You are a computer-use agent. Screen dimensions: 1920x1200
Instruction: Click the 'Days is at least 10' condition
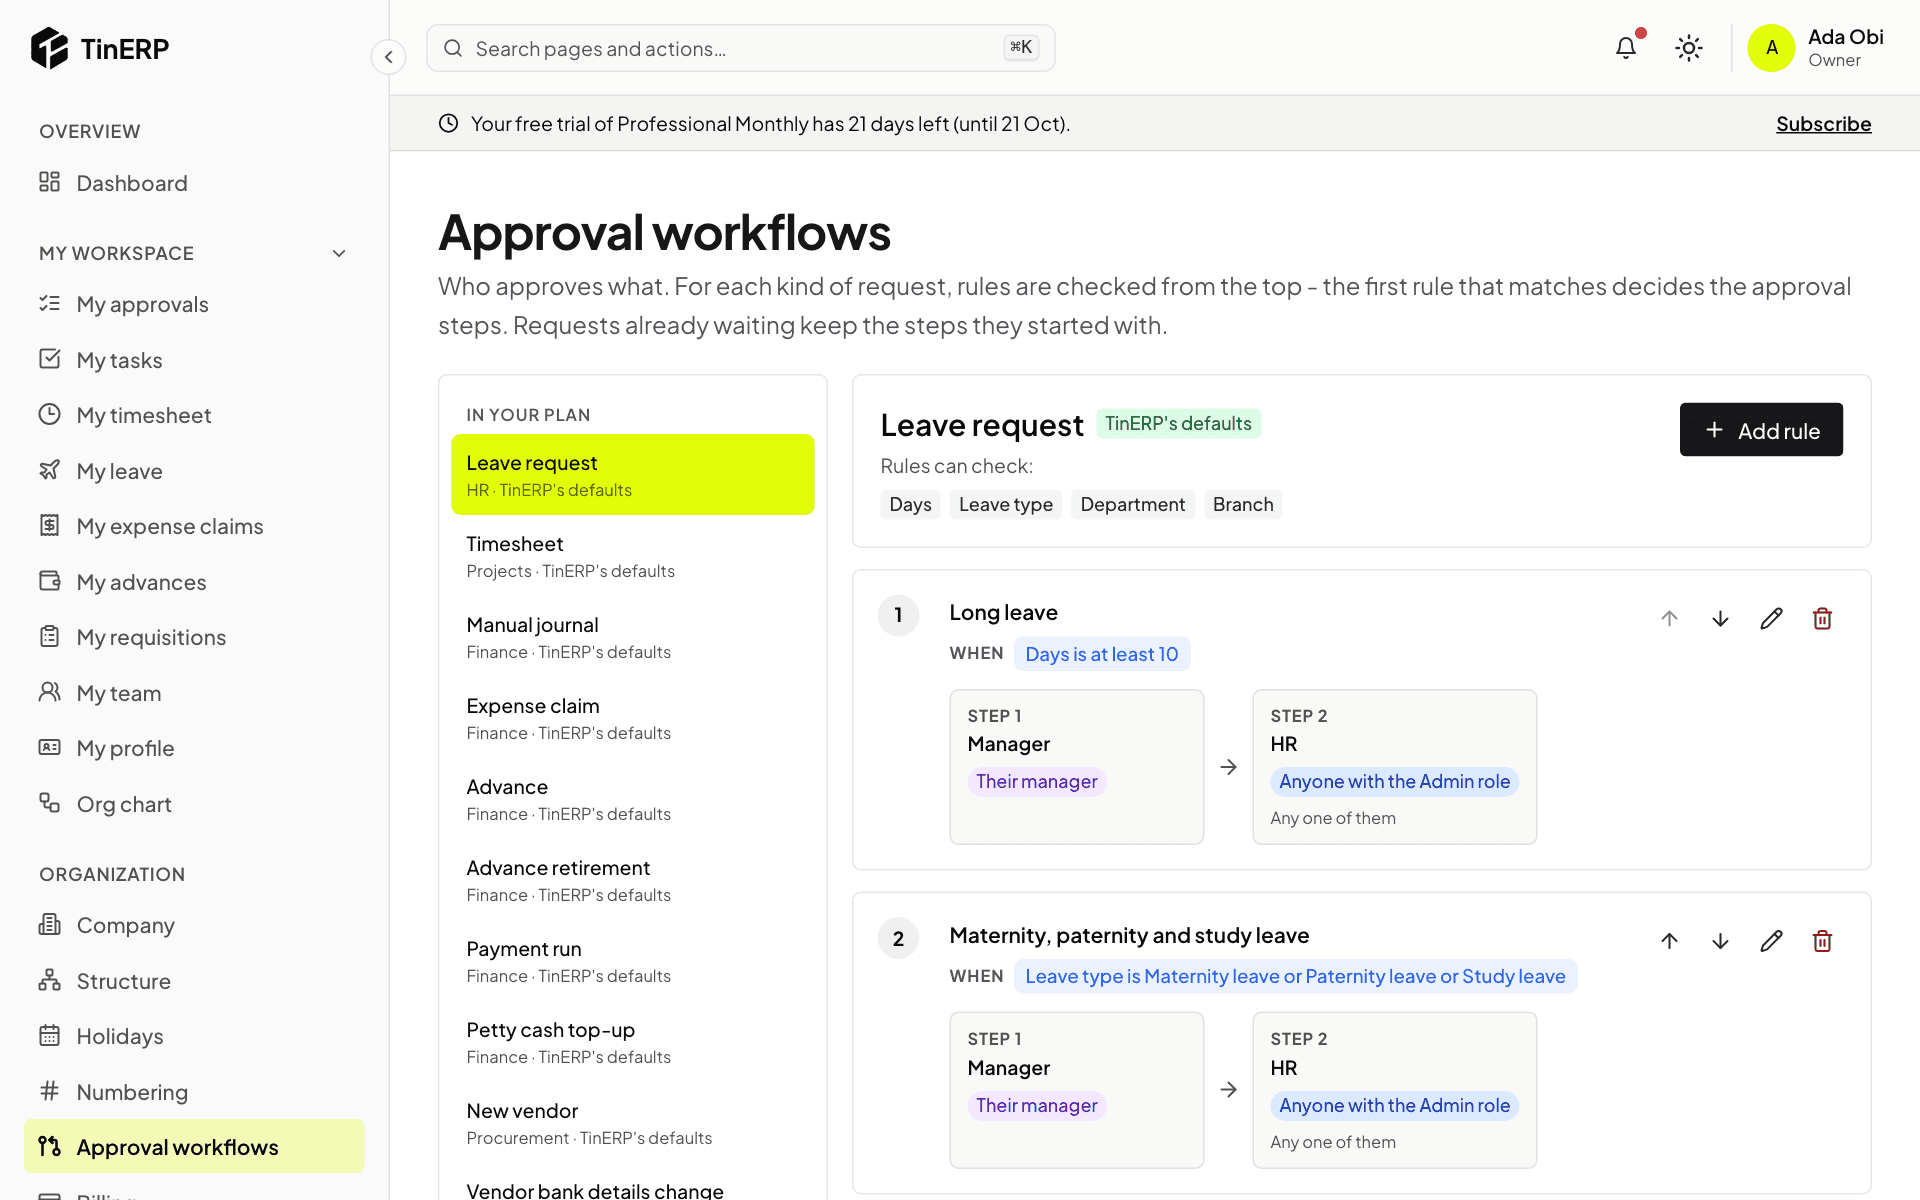tap(1102, 654)
